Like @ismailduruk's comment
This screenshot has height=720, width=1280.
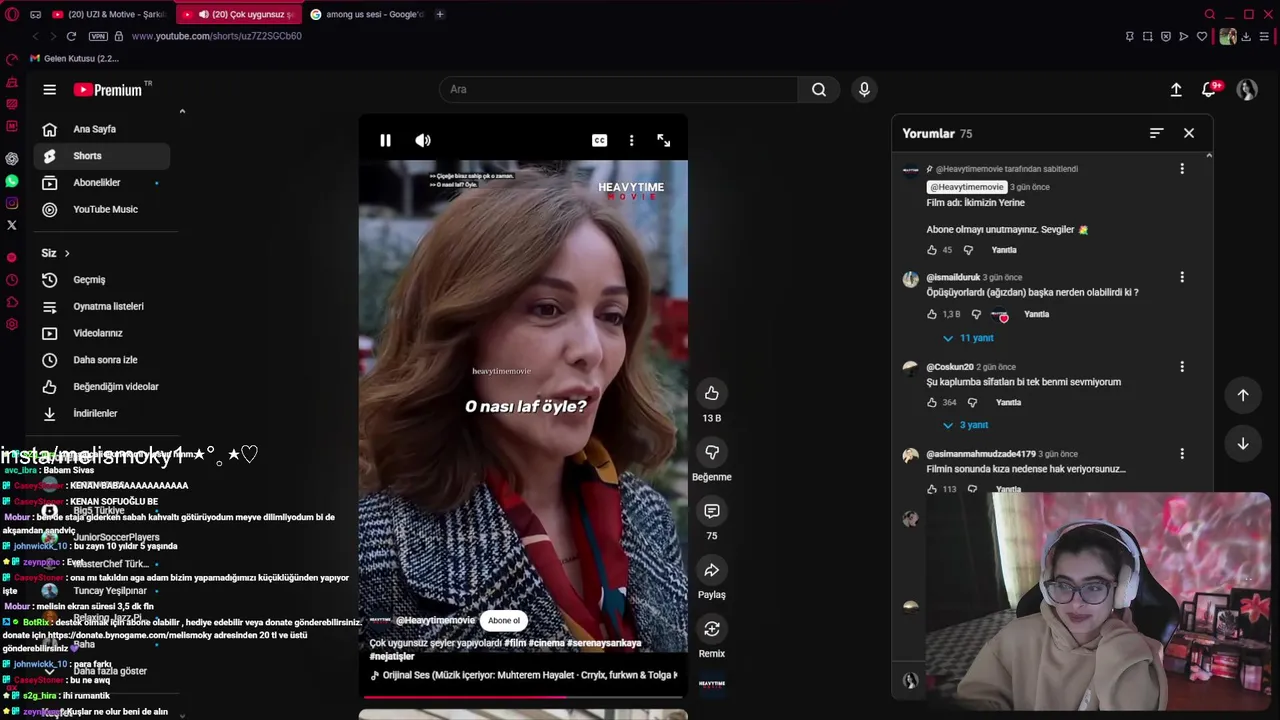tap(932, 314)
